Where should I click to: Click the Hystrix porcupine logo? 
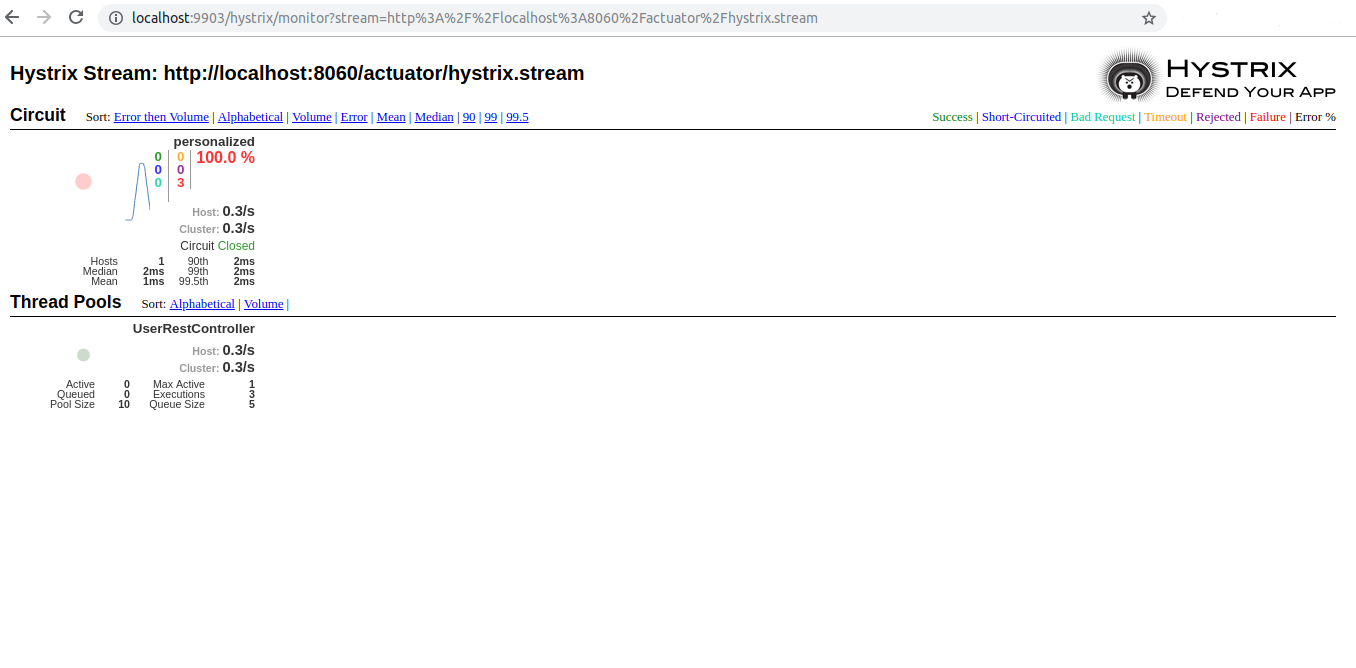pyautogui.click(x=1130, y=77)
